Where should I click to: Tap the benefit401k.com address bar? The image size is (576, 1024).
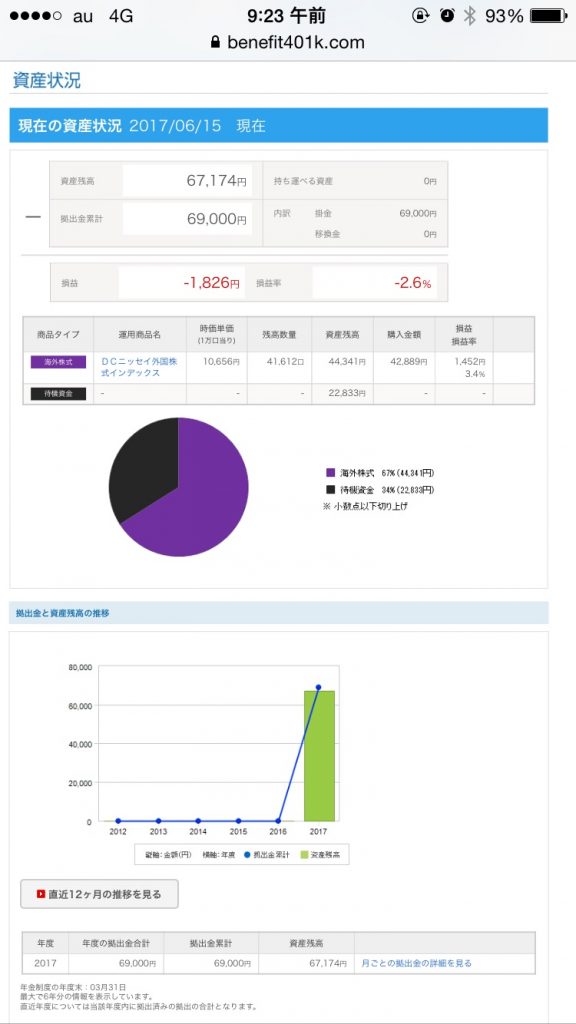[287, 42]
